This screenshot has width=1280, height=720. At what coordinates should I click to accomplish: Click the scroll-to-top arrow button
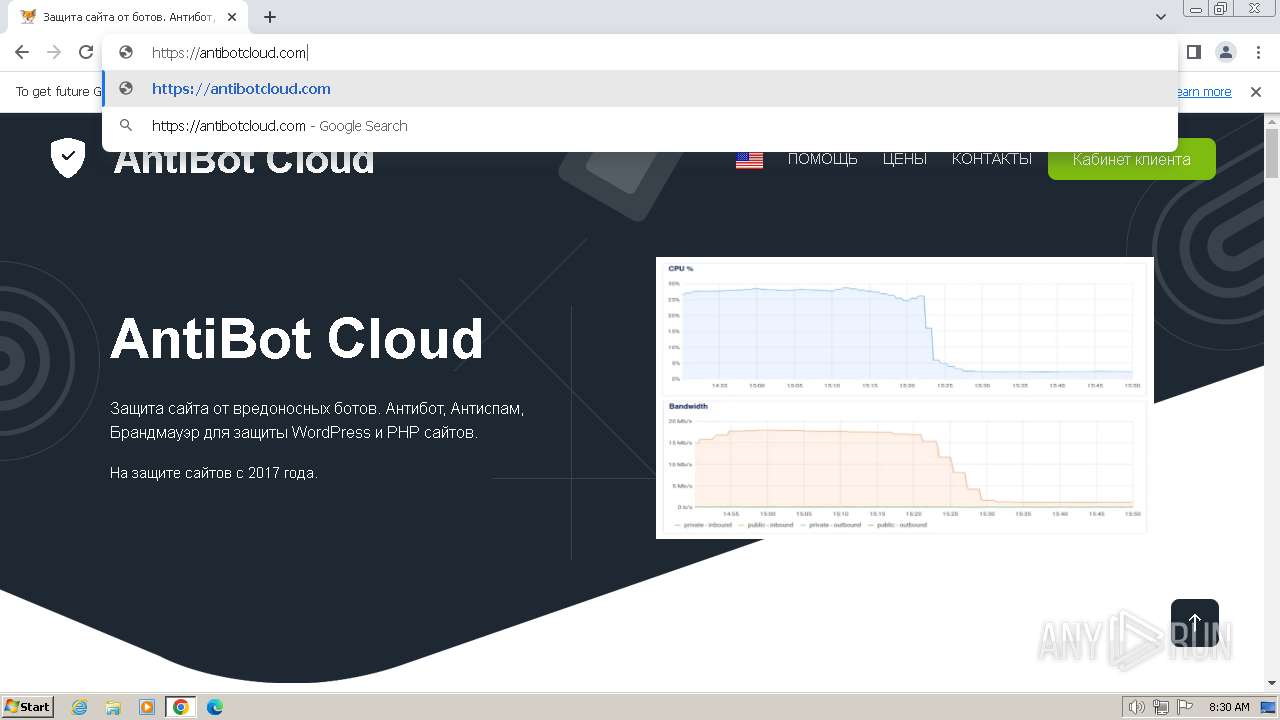click(x=1194, y=623)
